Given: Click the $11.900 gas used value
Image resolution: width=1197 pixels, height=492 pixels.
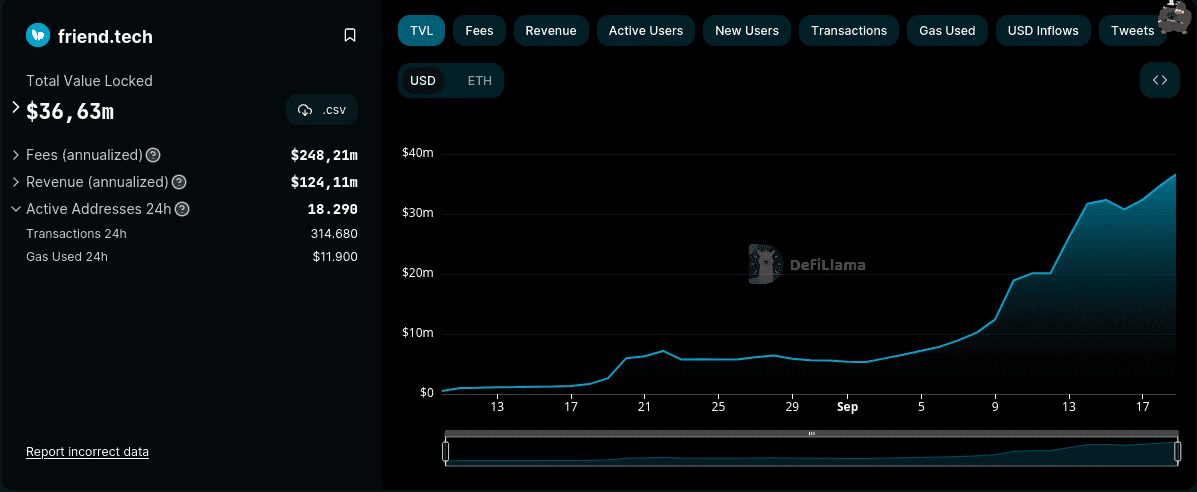Looking at the screenshot, I should [335, 257].
